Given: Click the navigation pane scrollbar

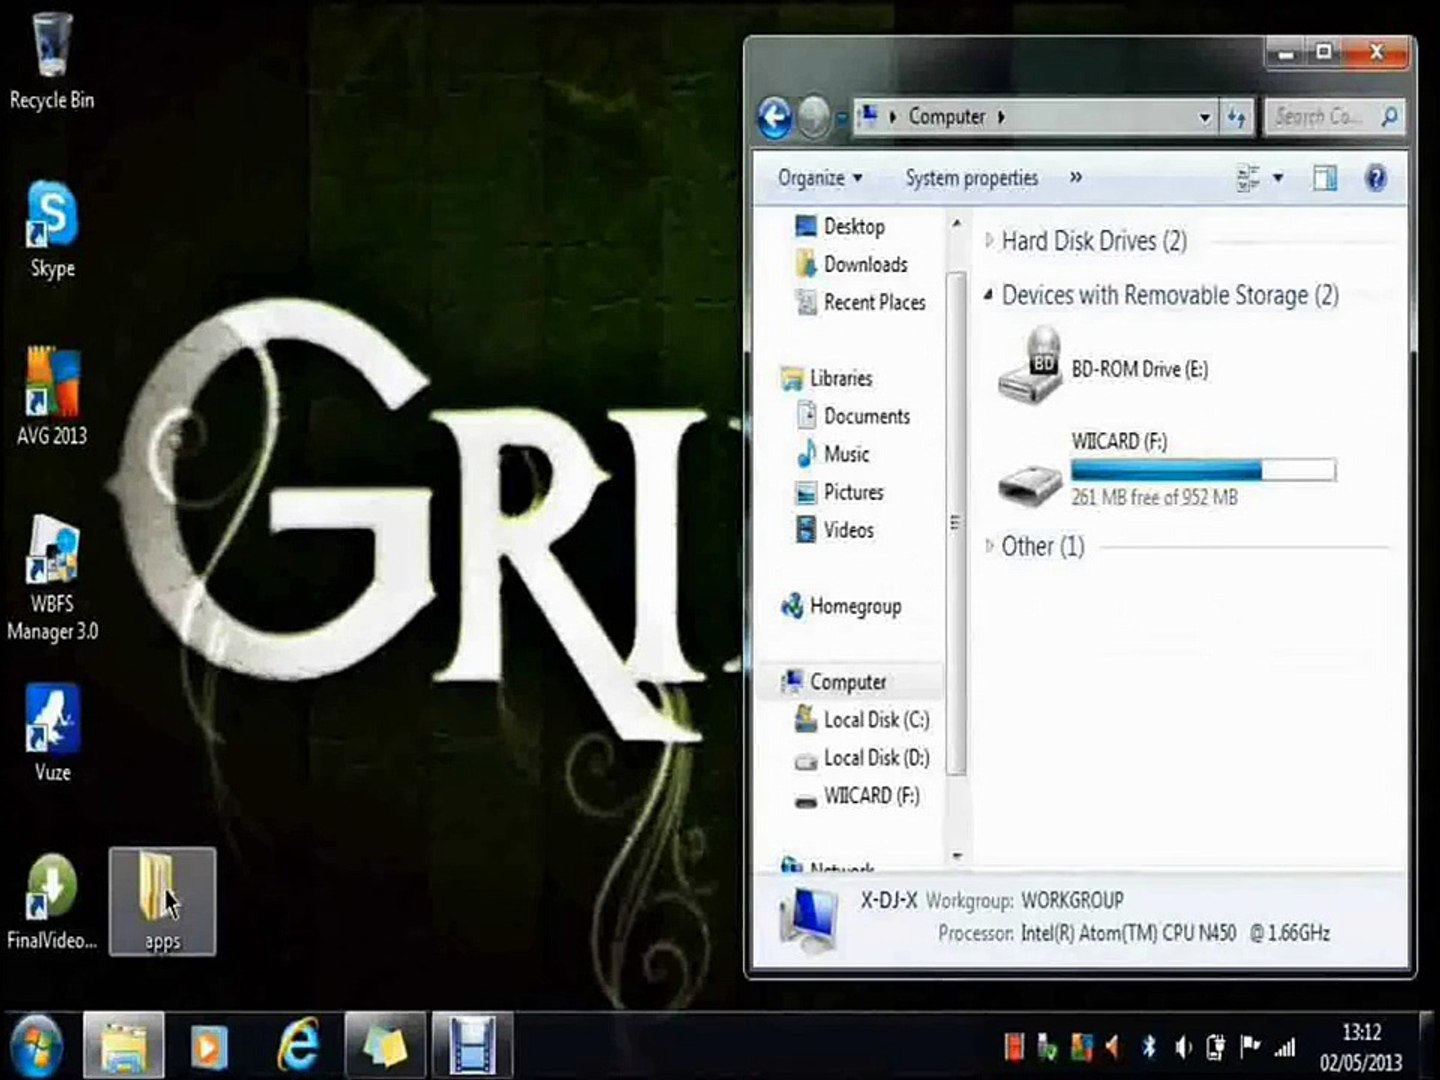Looking at the screenshot, I should (x=955, y=522).
